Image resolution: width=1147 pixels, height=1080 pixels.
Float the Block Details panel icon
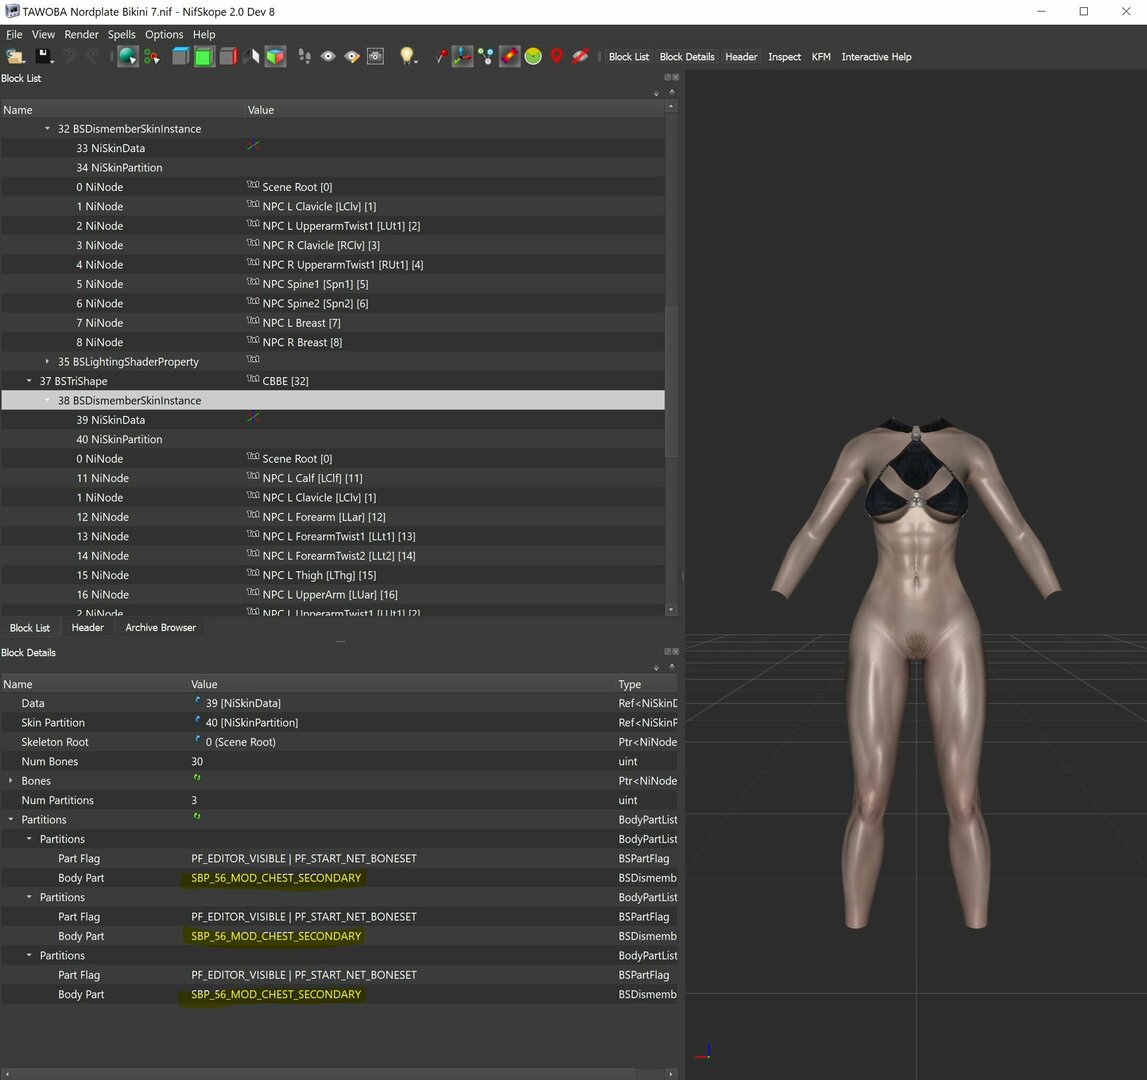coord(667,651)
